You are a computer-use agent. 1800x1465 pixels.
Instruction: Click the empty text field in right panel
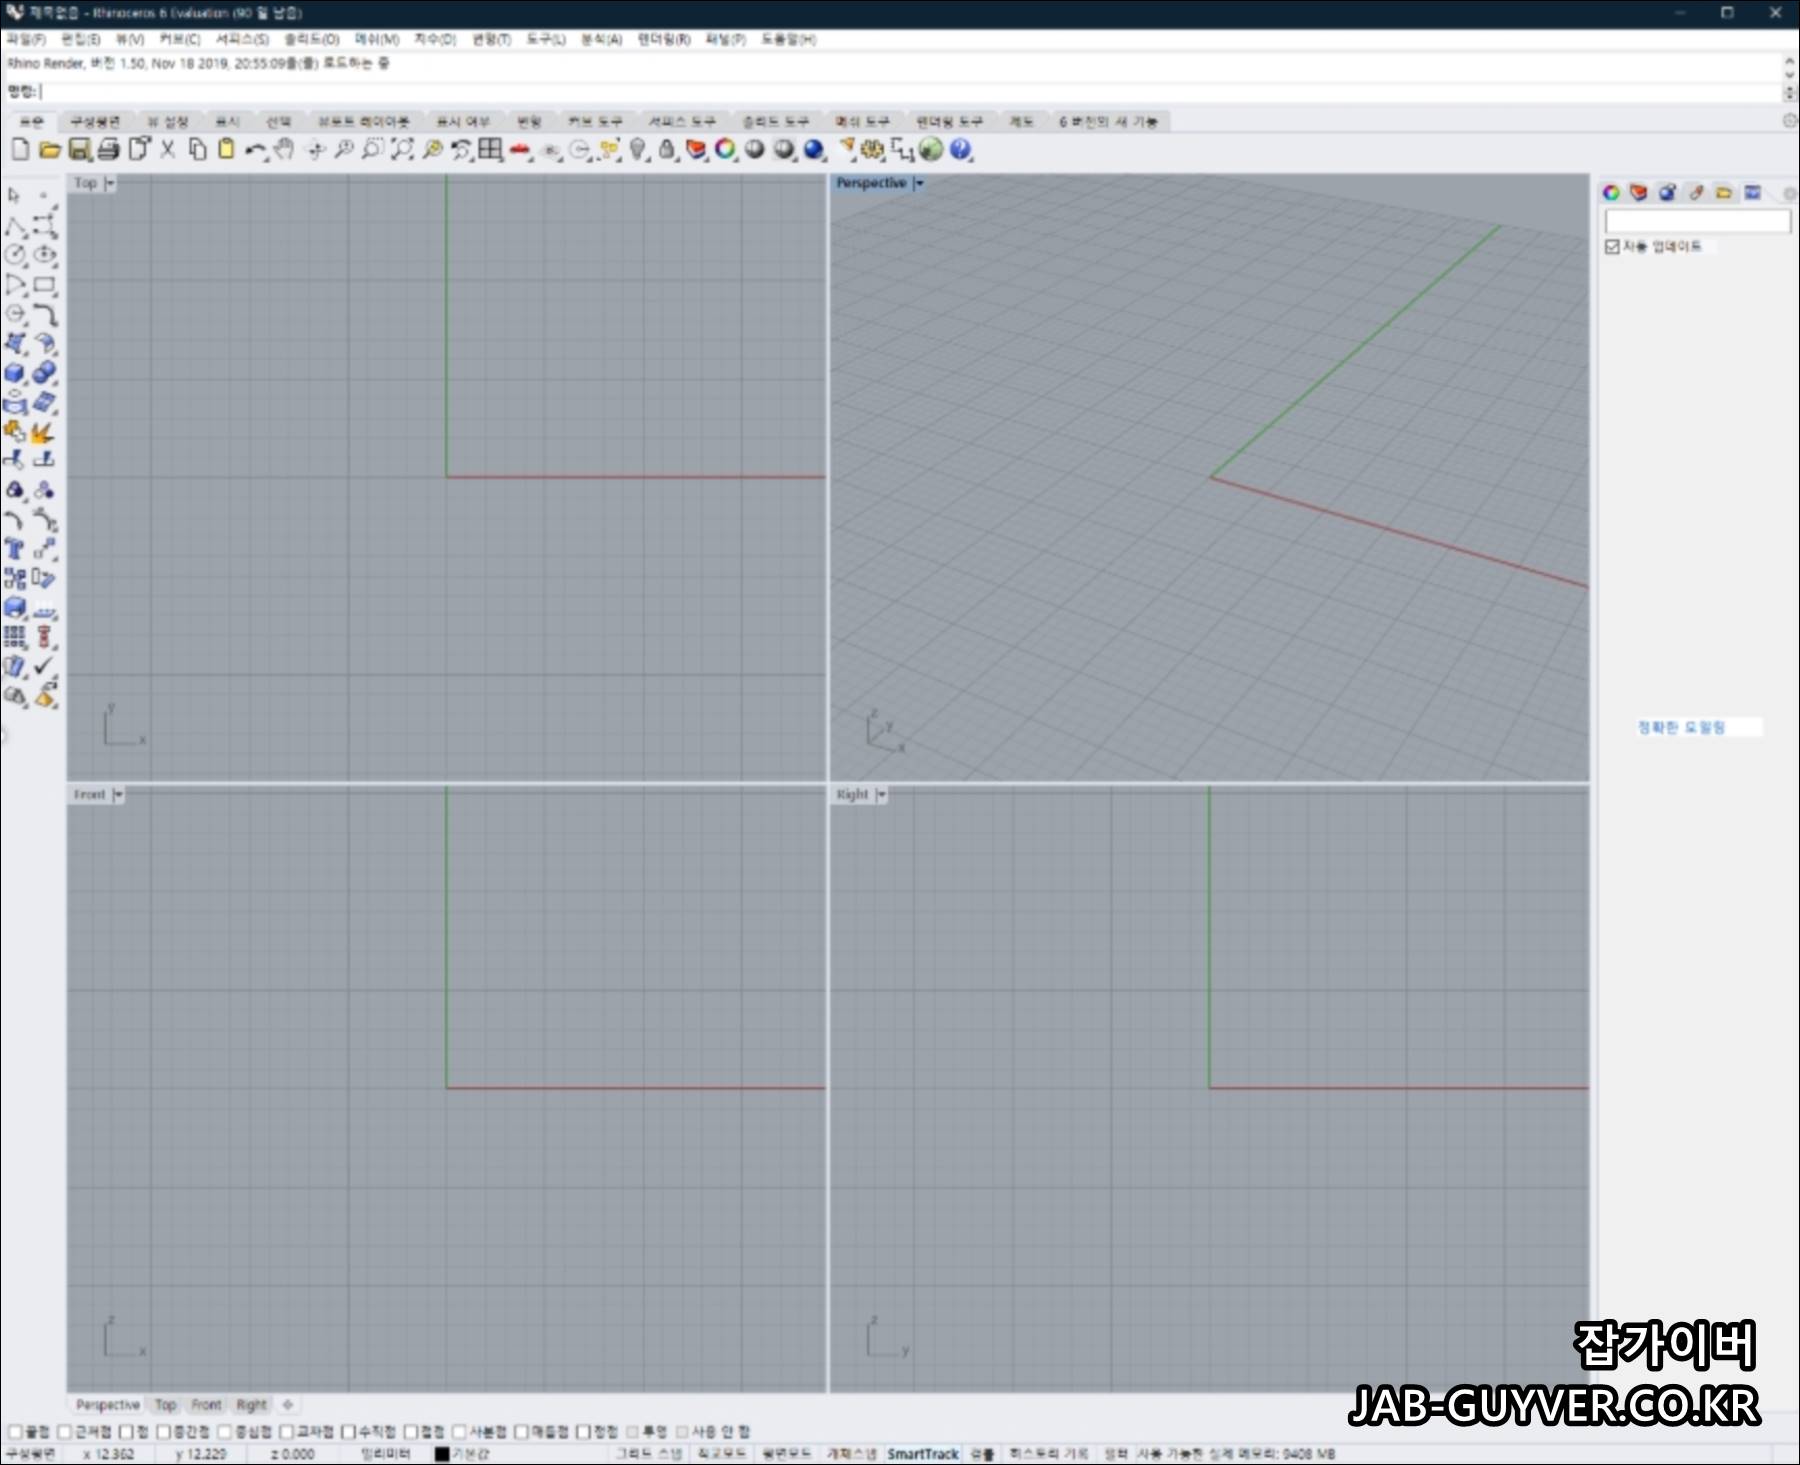tap(1697, 221)
